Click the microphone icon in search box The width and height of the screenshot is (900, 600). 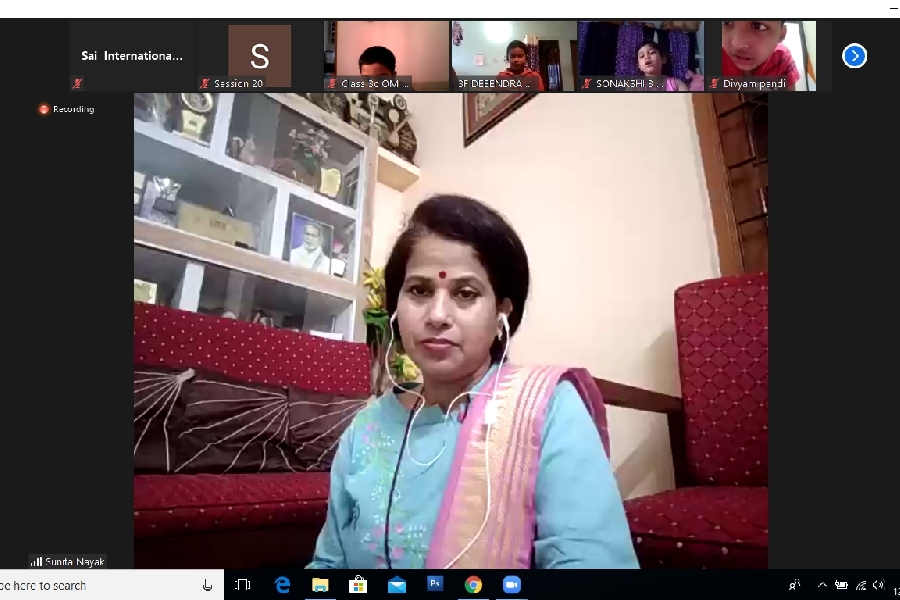click(x=207, y=585)
